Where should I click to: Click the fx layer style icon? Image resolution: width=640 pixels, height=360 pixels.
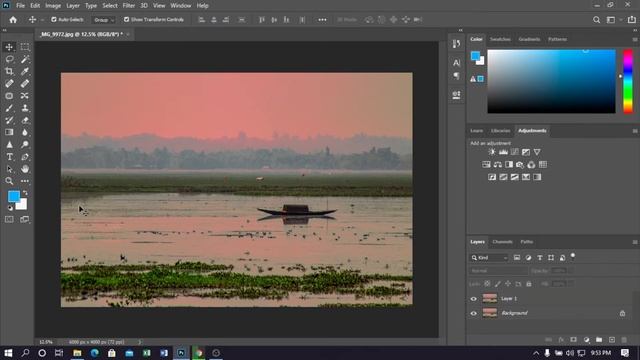[561, 340]
